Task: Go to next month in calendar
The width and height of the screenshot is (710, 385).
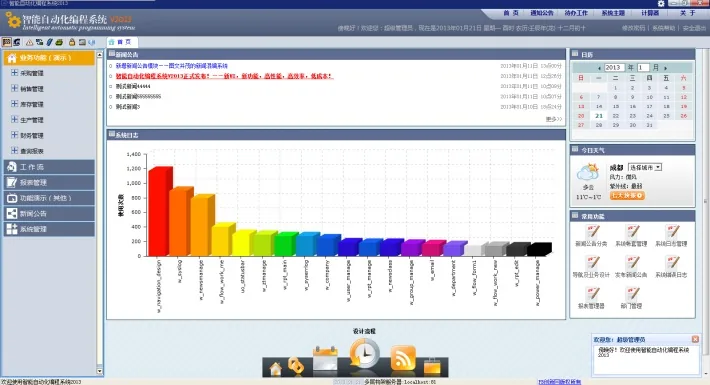Action: [x=666, y=68]
